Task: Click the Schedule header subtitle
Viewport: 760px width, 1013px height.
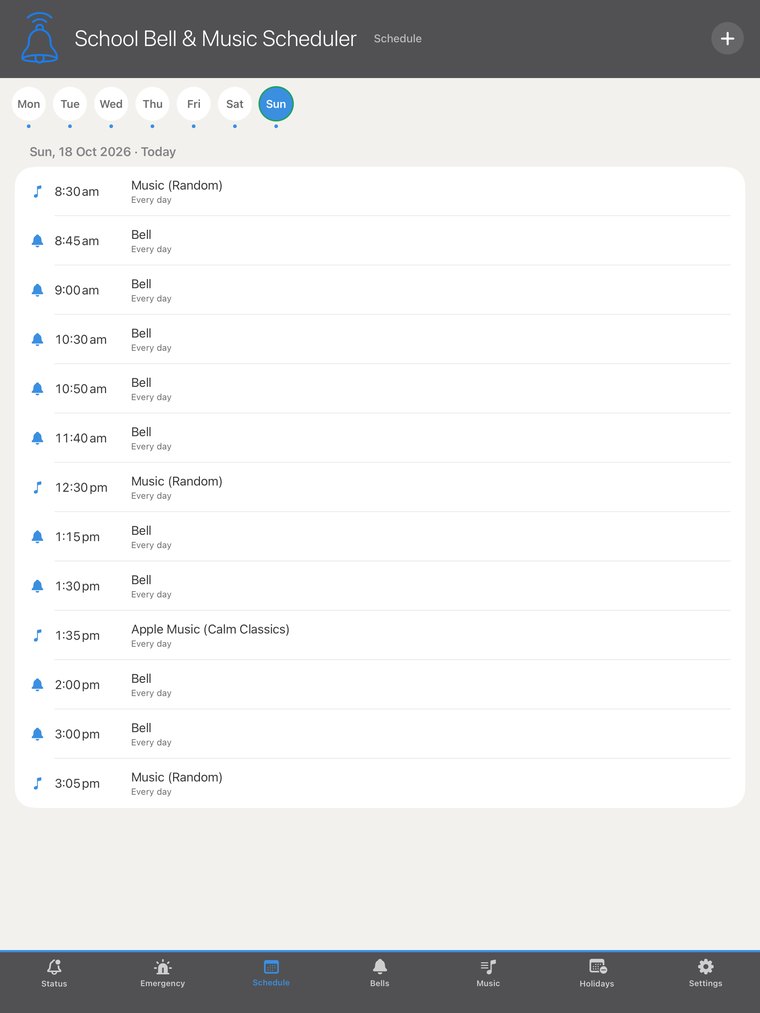Action: coord(397,39)
